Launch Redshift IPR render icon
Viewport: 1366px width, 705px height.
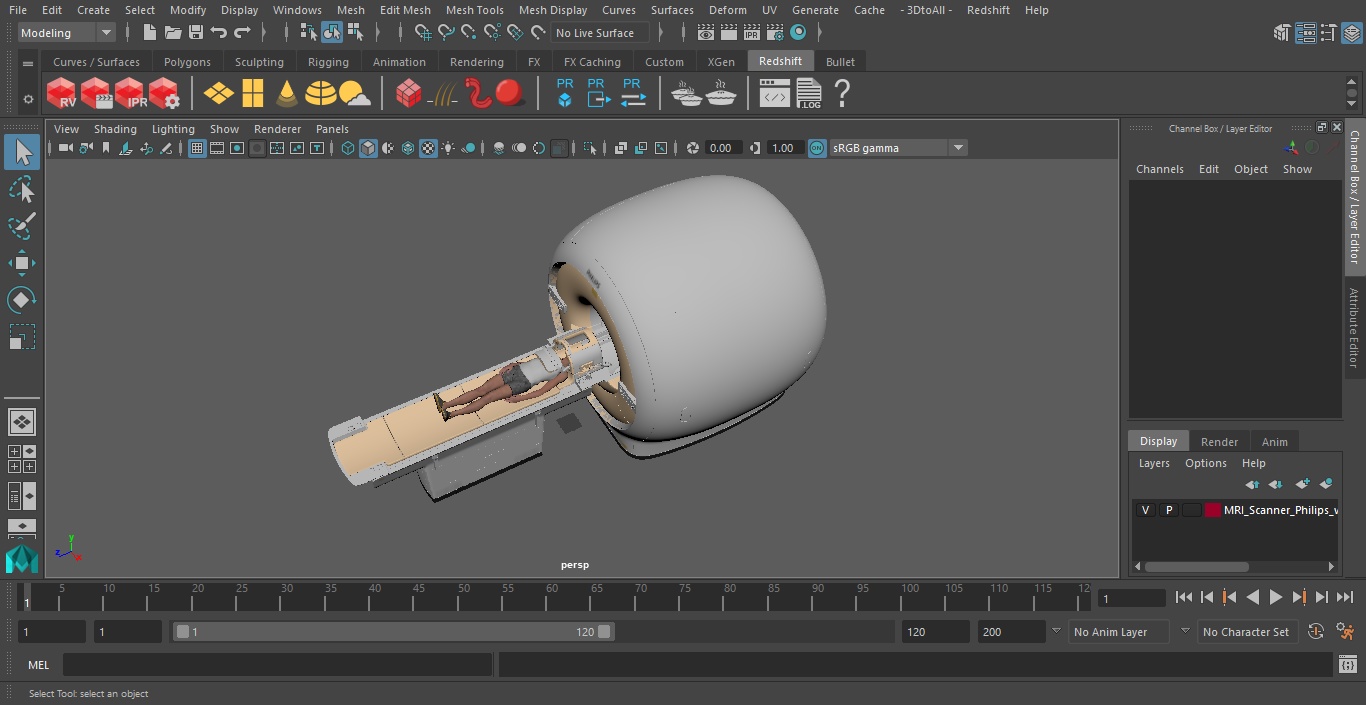130,94
